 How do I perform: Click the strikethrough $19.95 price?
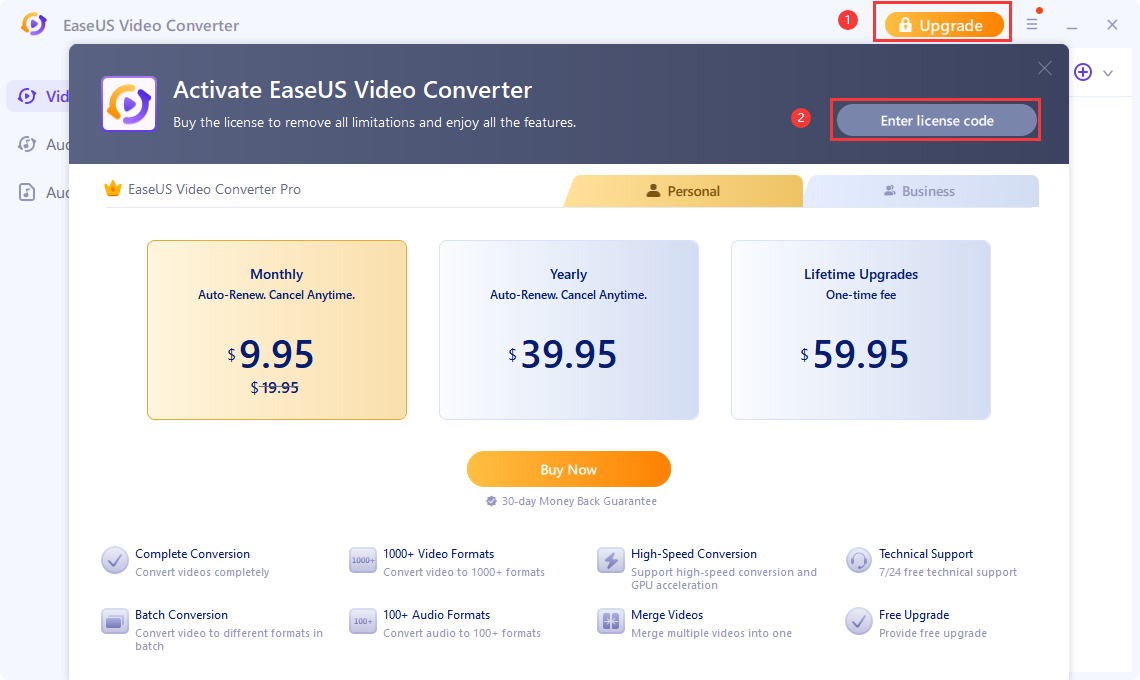pos(275,388)
